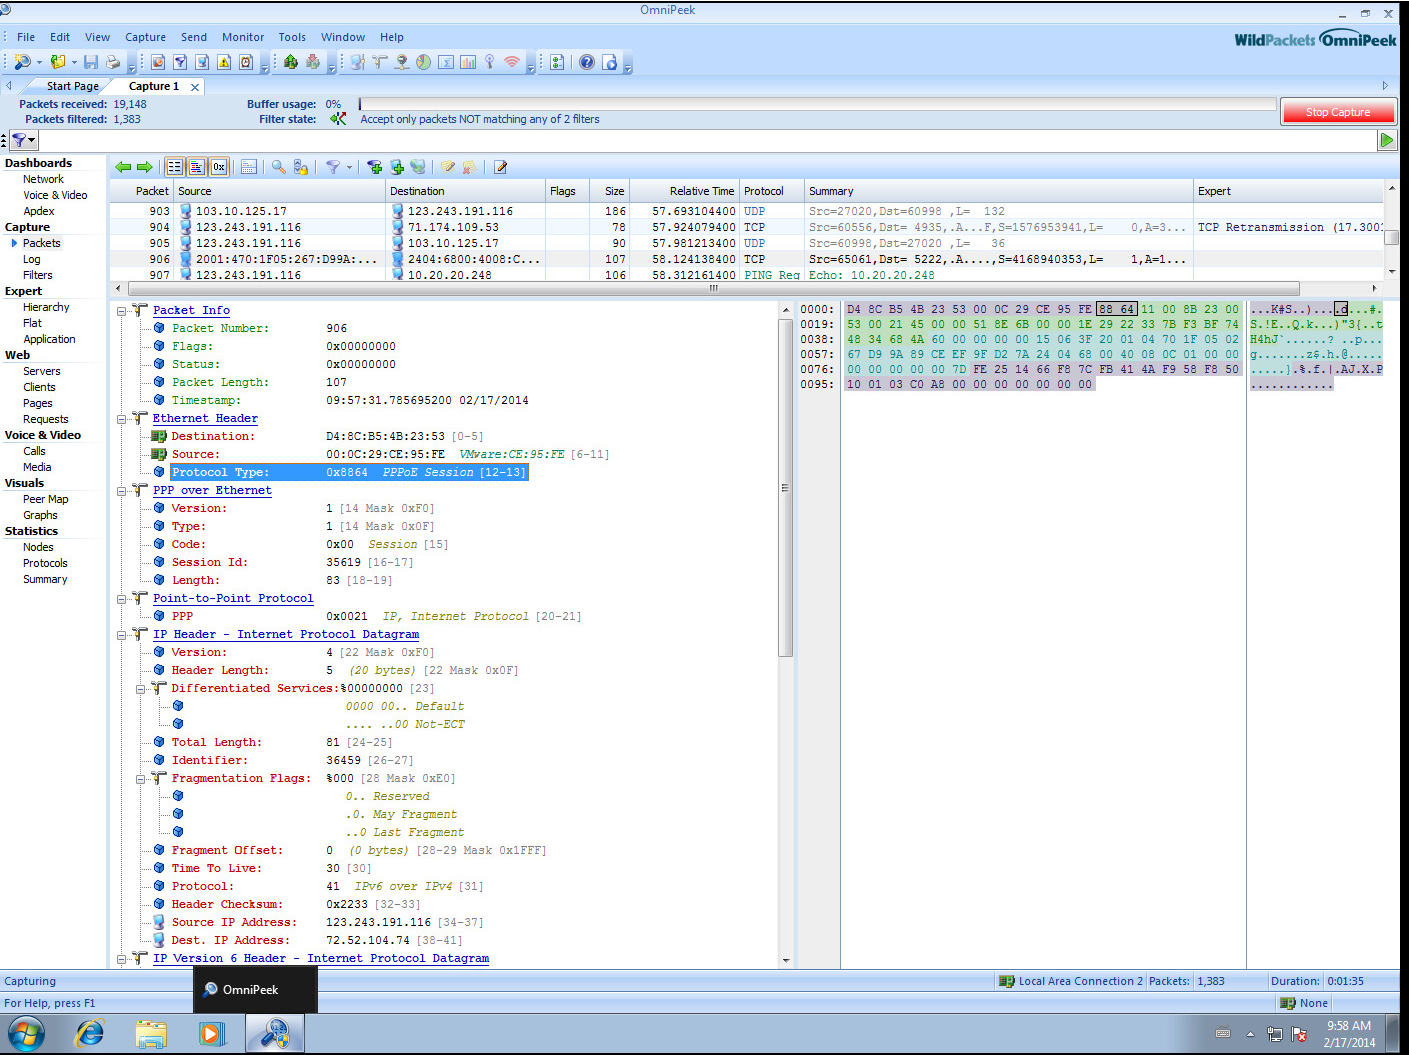Open the Monitor menu
The image size is (1409, 1055).
243,37
